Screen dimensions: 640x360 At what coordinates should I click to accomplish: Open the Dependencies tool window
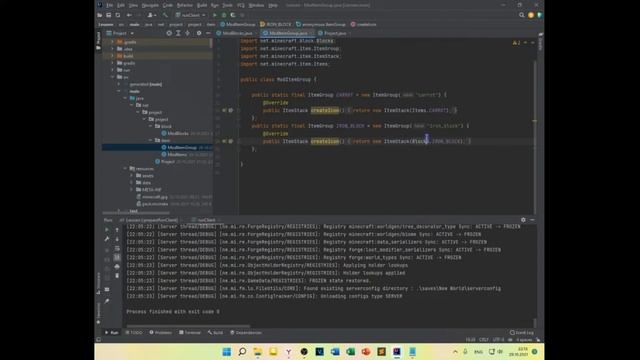246,333
